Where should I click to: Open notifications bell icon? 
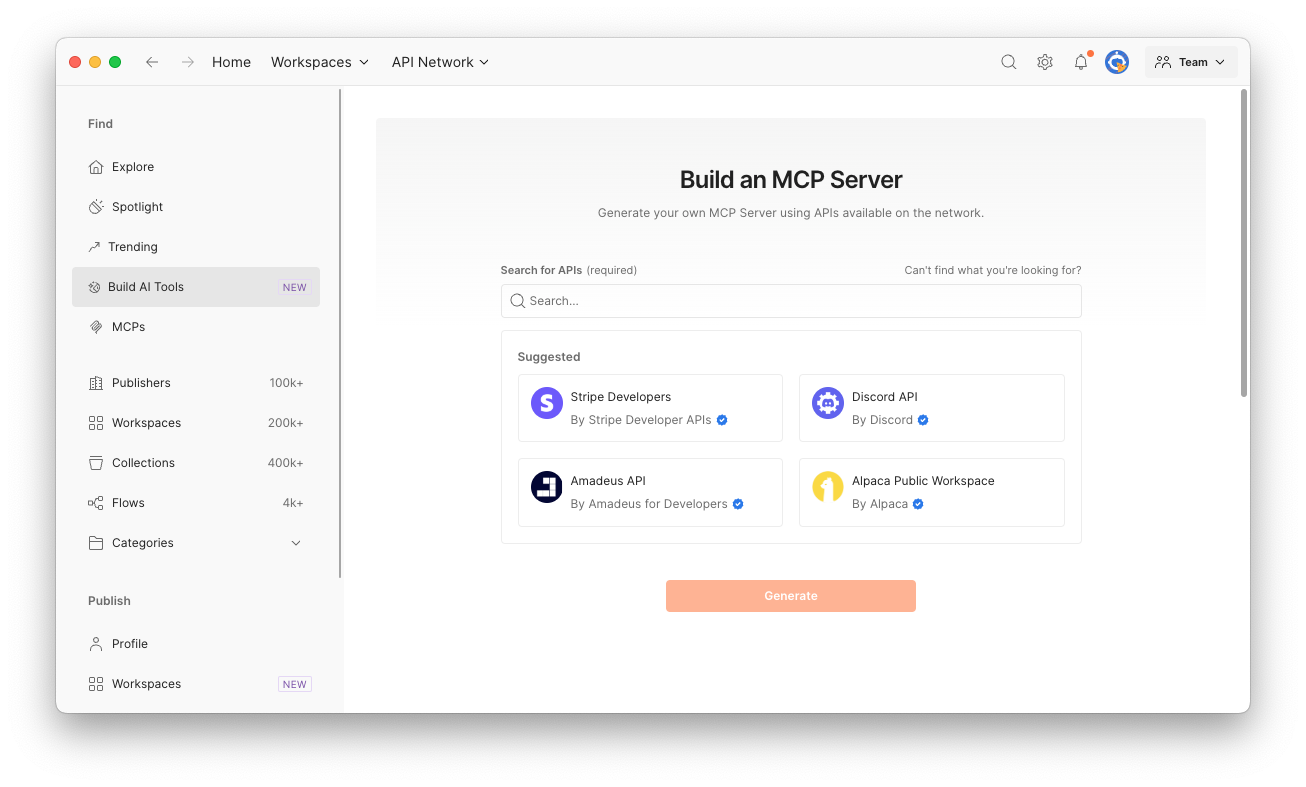[x=1081, y=62]
